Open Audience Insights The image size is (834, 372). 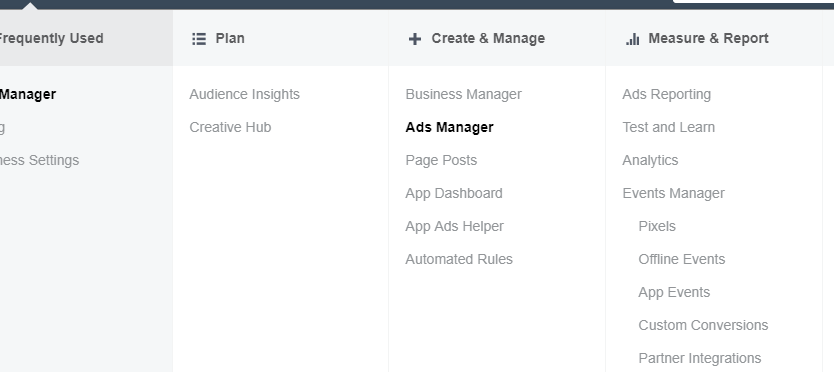[x=245, y=94]
